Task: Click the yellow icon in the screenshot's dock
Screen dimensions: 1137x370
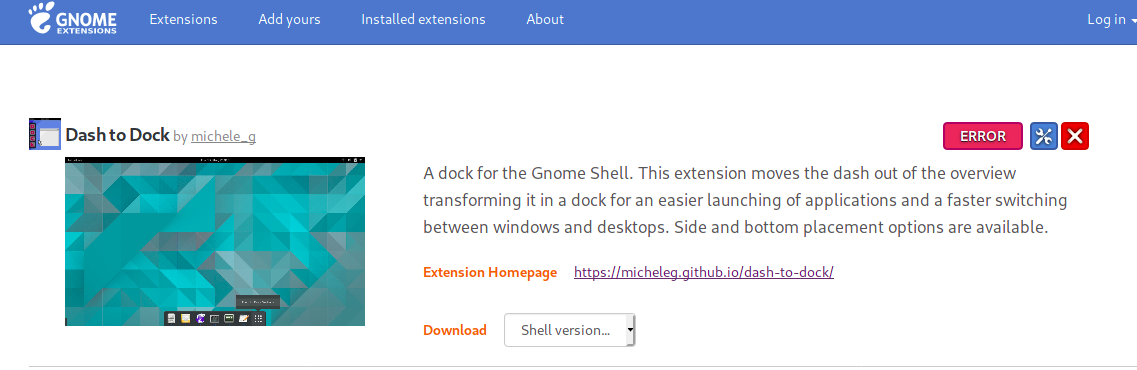Action: pos(186,318)
